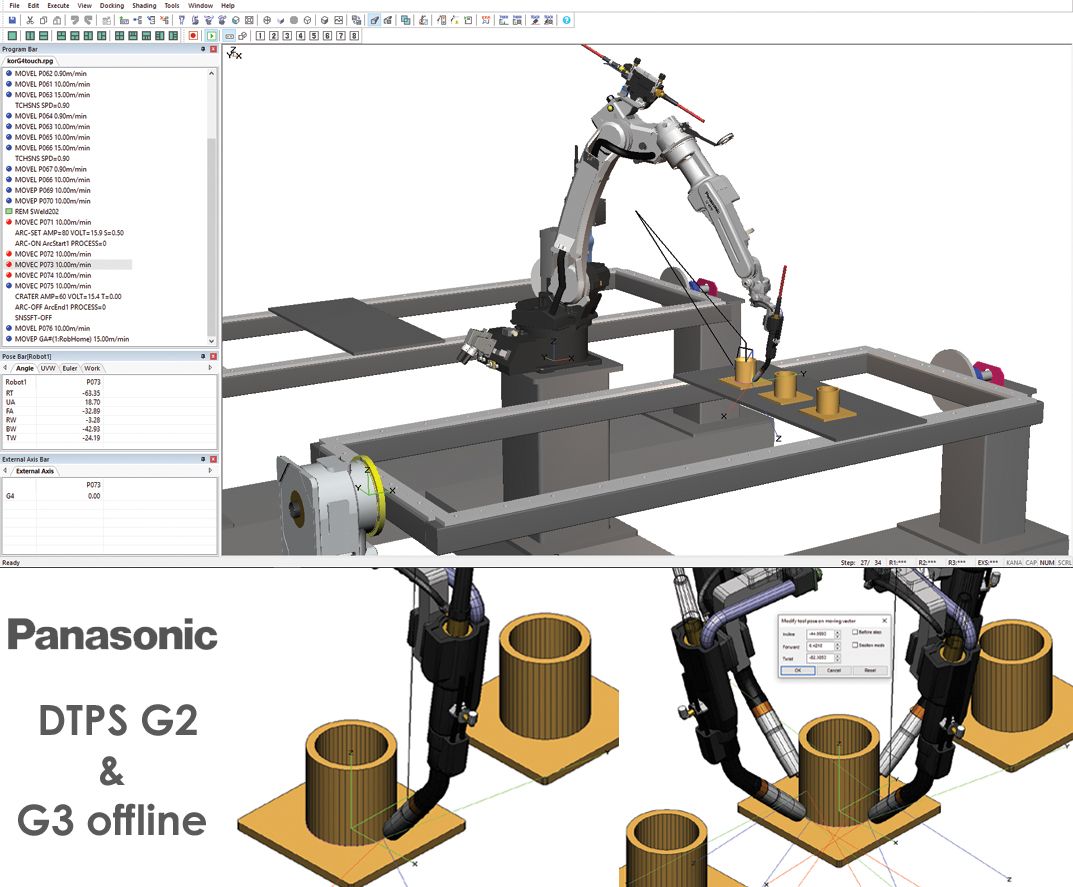Viewport: 1073px width, 887px height.
Task: Click Reset in Modify tool pose dialog
Action: [869, 671]
